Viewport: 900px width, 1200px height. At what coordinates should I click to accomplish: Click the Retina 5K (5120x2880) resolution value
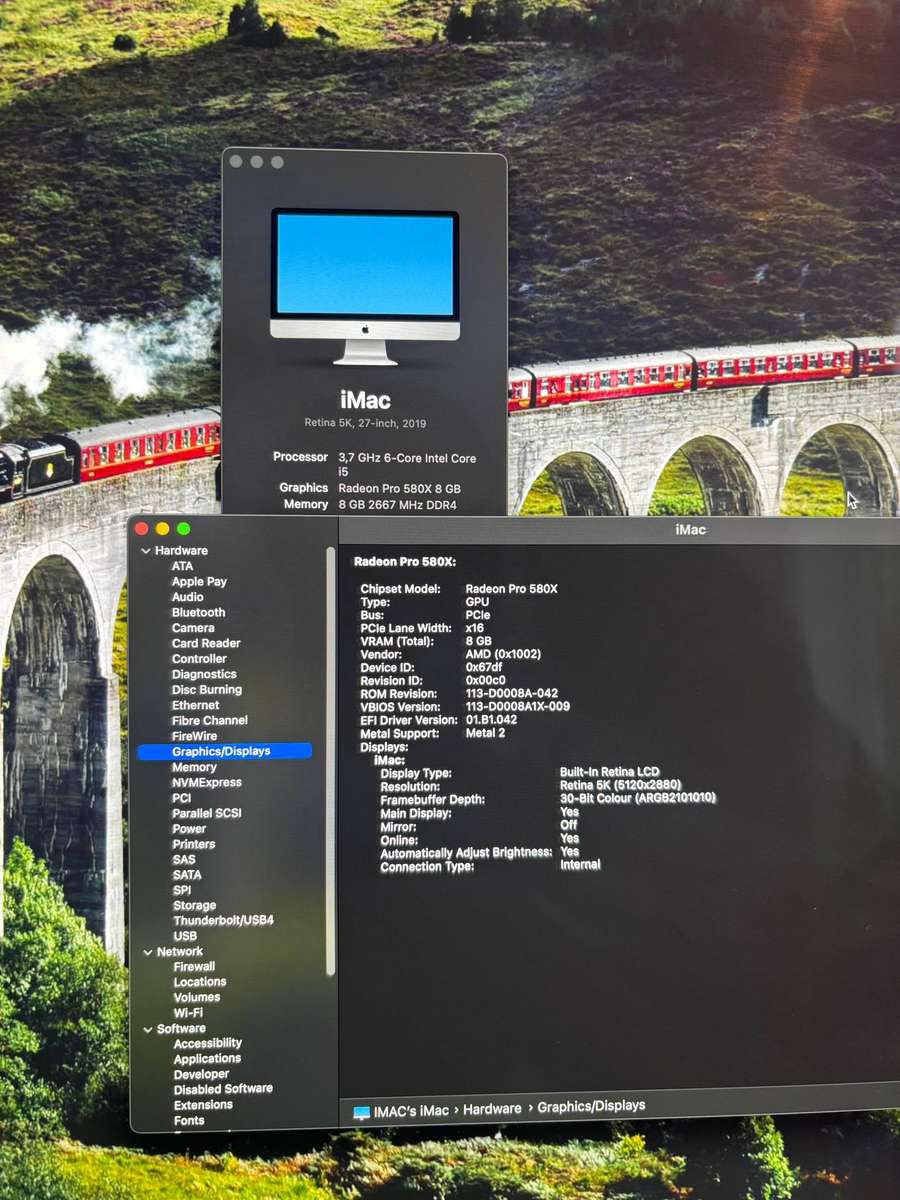point(620,785)
